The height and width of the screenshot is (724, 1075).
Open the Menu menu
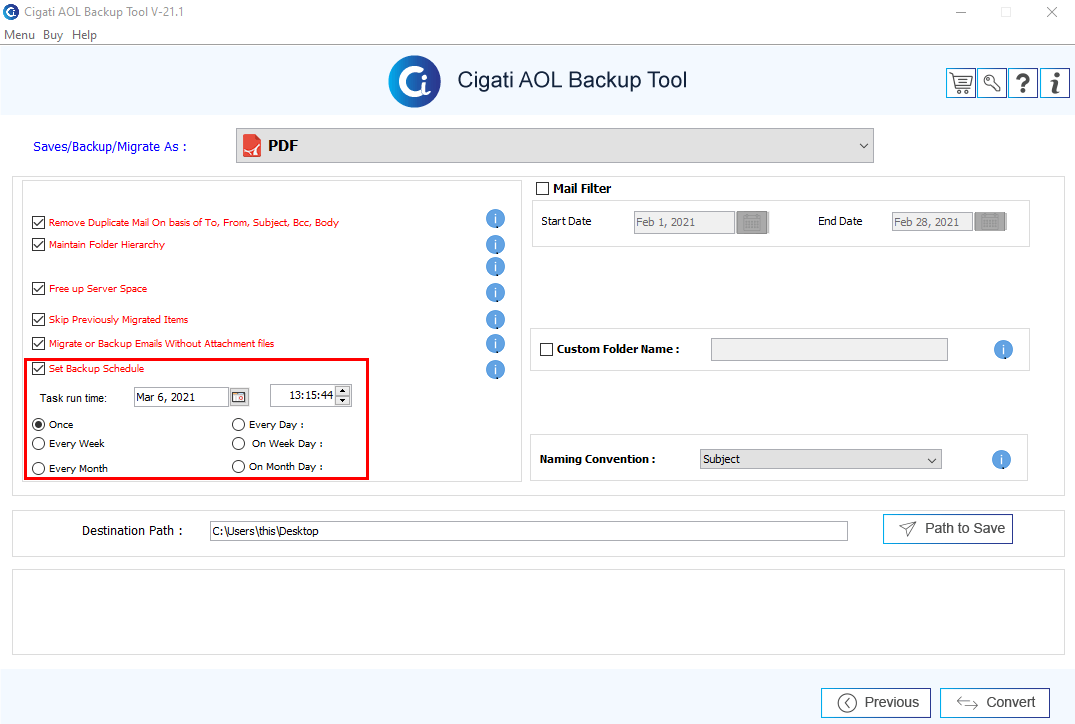coord(19,35)
